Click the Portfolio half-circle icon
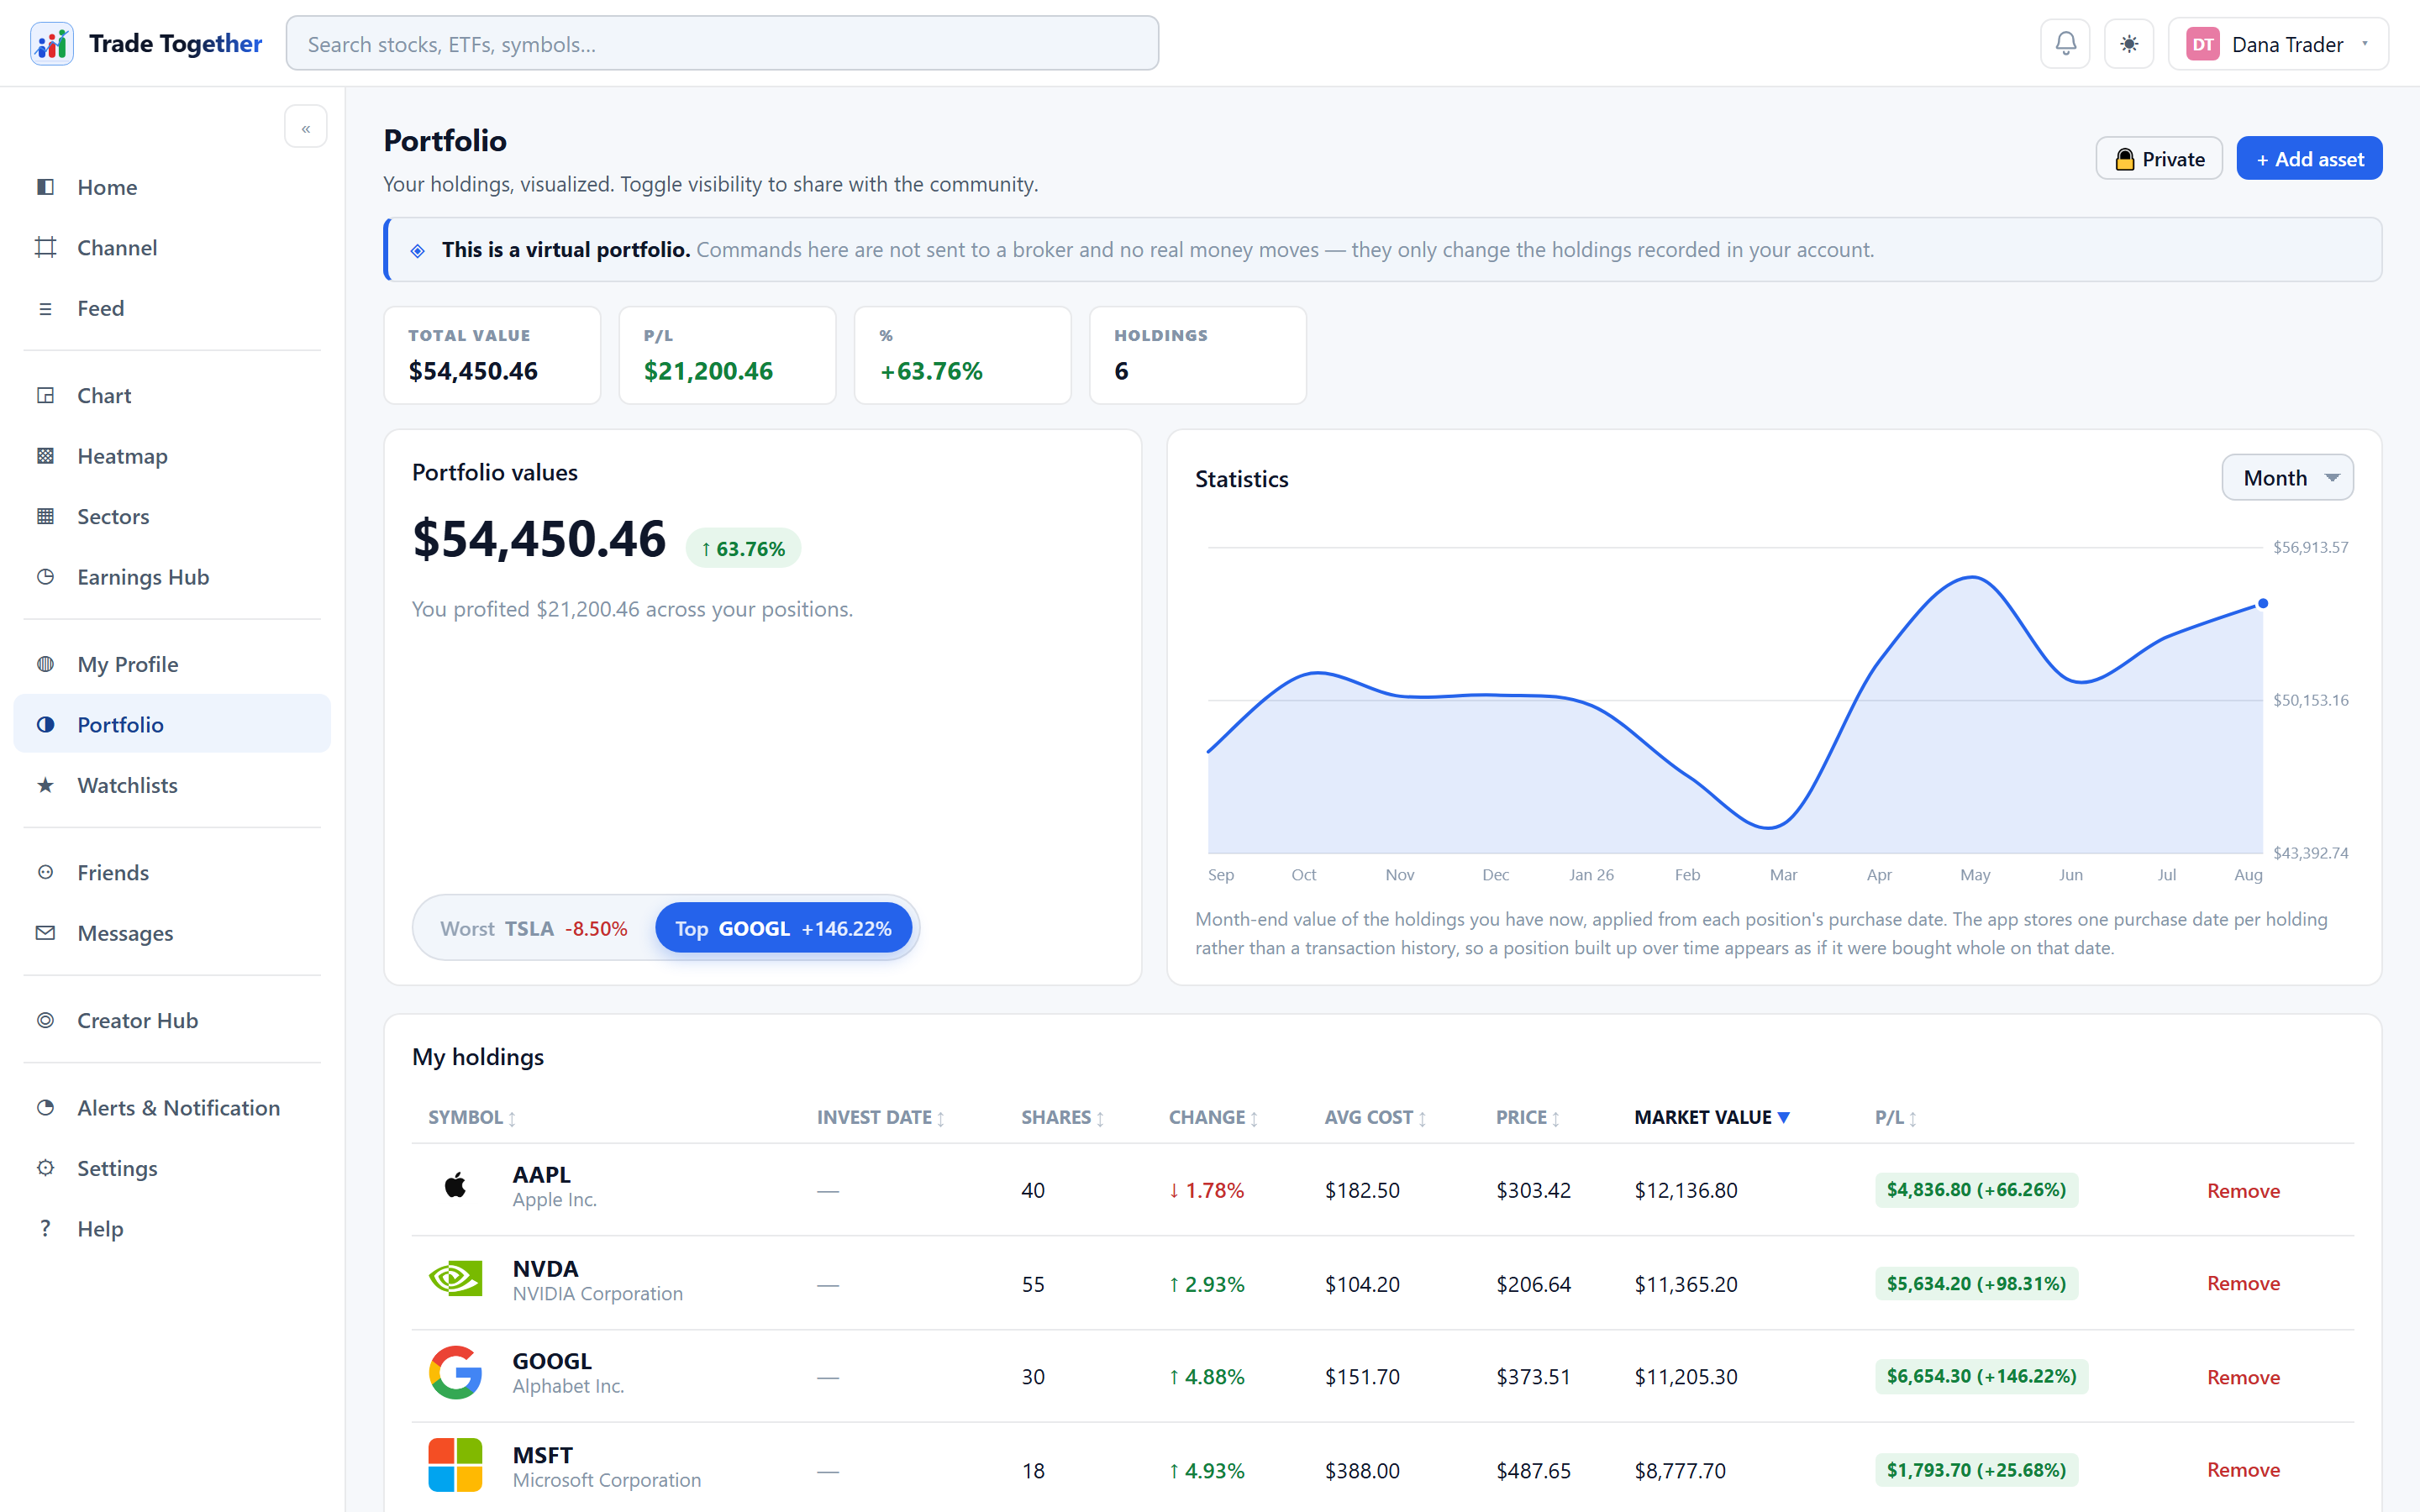This screenshot has height=1512, width=2420. [x=45, y=724]
